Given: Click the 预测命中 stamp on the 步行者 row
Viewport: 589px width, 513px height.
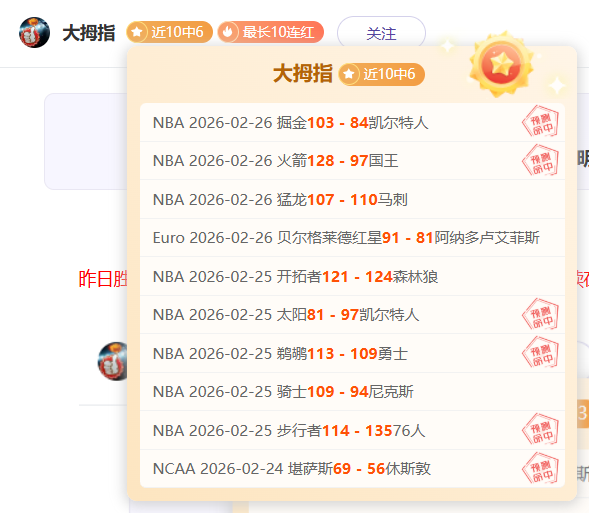Looking at the screenshot, I should click(541, 430).
